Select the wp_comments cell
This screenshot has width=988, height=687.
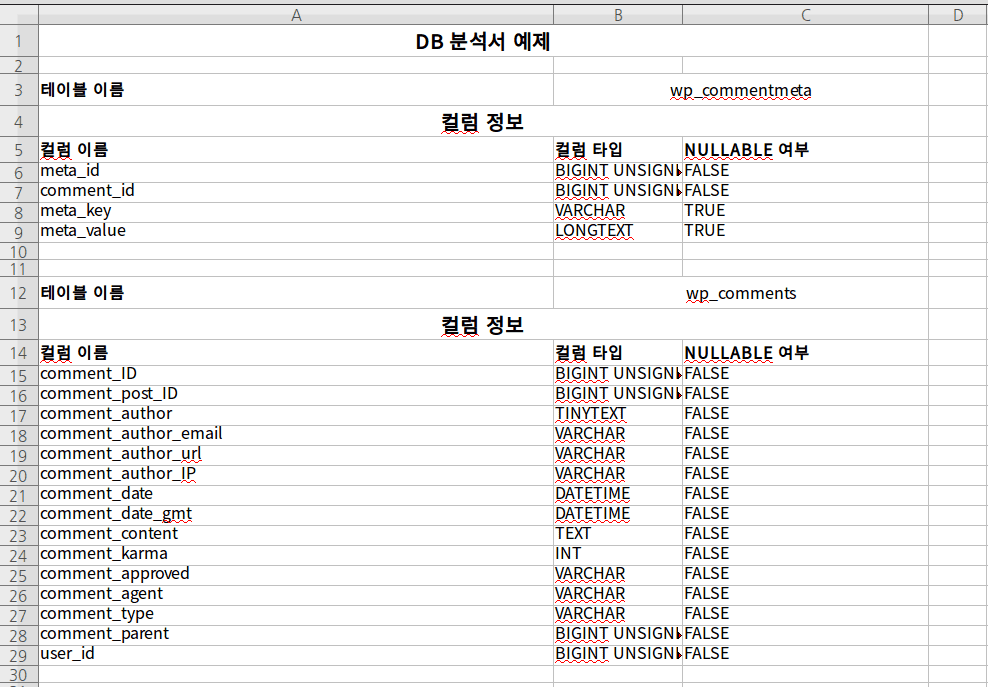(740, 293)
